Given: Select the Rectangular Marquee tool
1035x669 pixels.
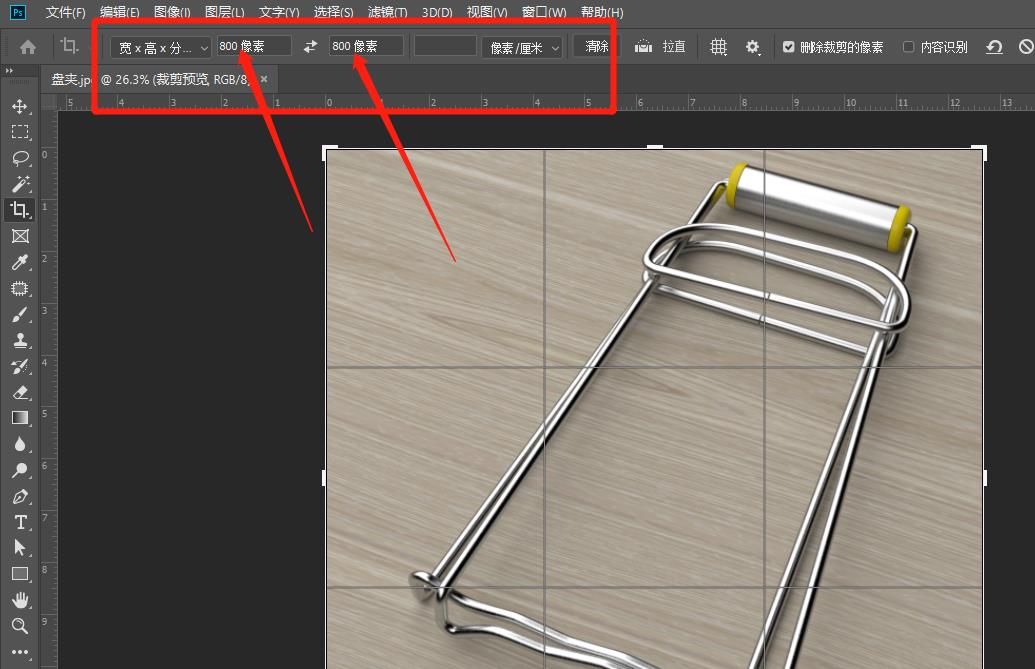Looking at the screenshot, I should [20, 132].
